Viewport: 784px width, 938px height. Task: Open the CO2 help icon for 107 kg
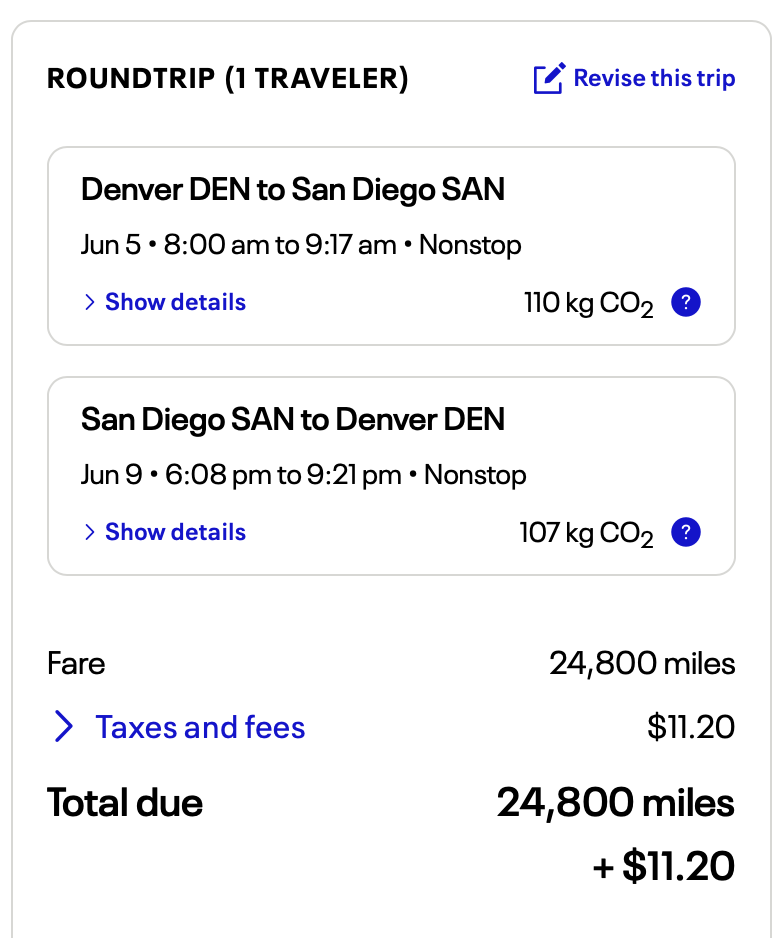click(685, 532)
